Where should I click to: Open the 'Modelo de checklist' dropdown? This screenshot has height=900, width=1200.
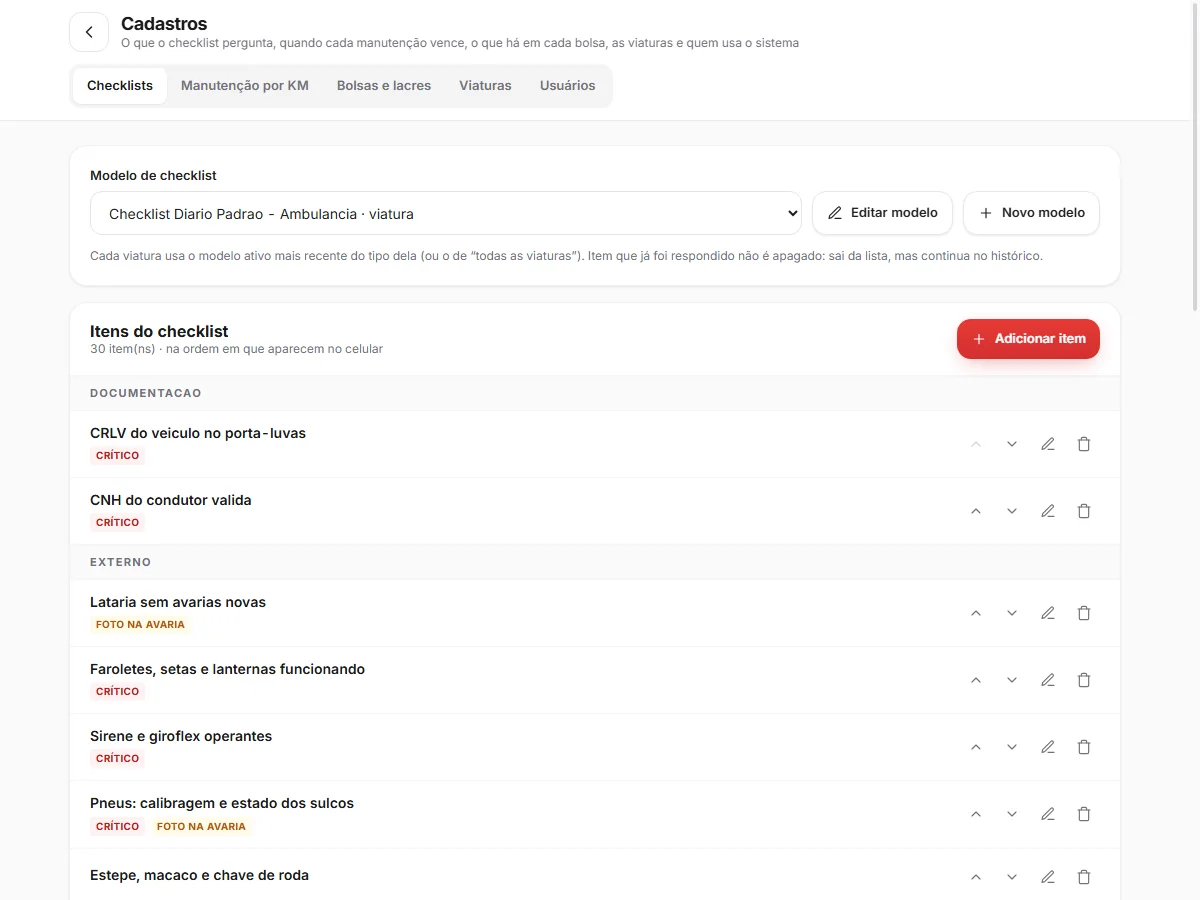click(x=446, y=213)
